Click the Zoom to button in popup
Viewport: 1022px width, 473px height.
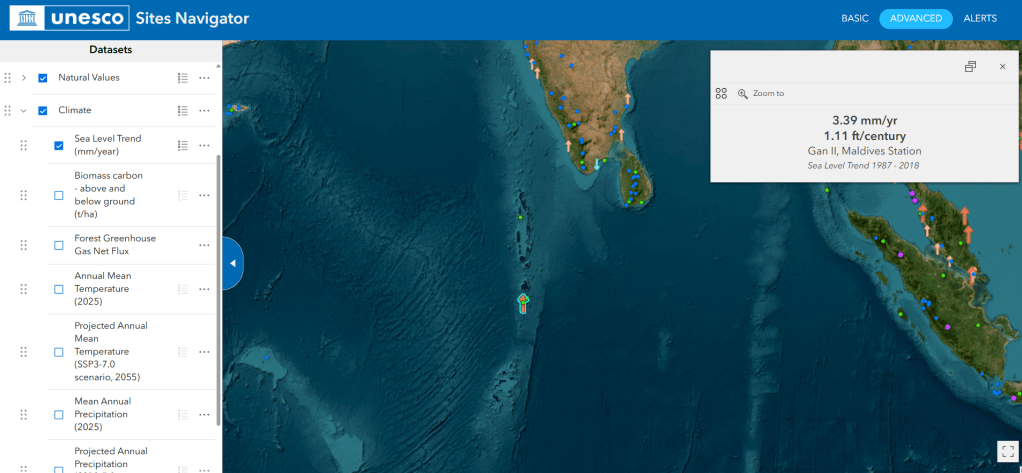click(761, 93)
